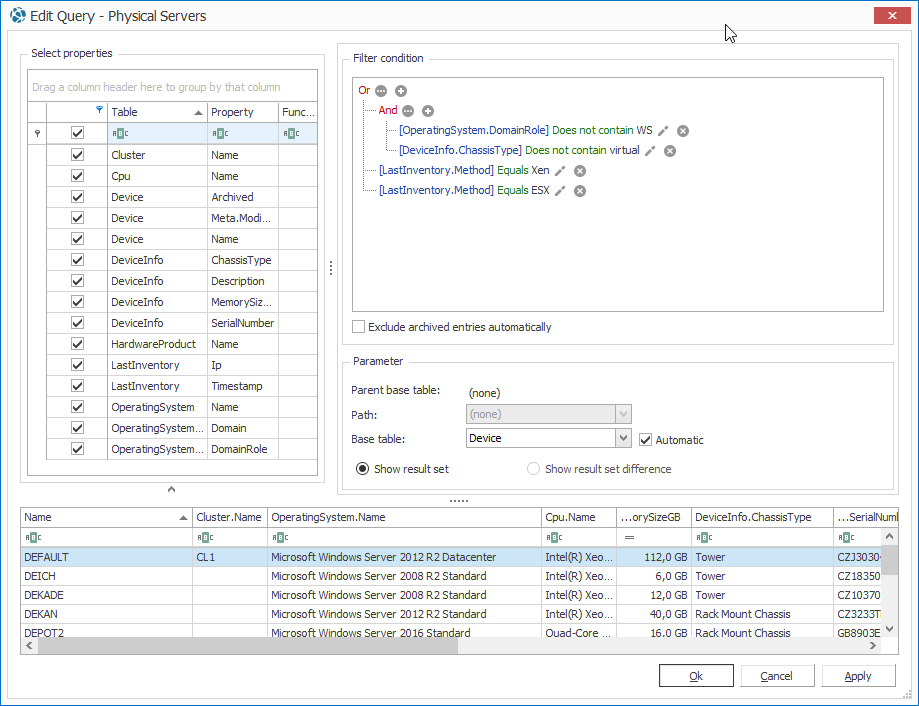Collapse the Select properties panel using the chevron

171,489
